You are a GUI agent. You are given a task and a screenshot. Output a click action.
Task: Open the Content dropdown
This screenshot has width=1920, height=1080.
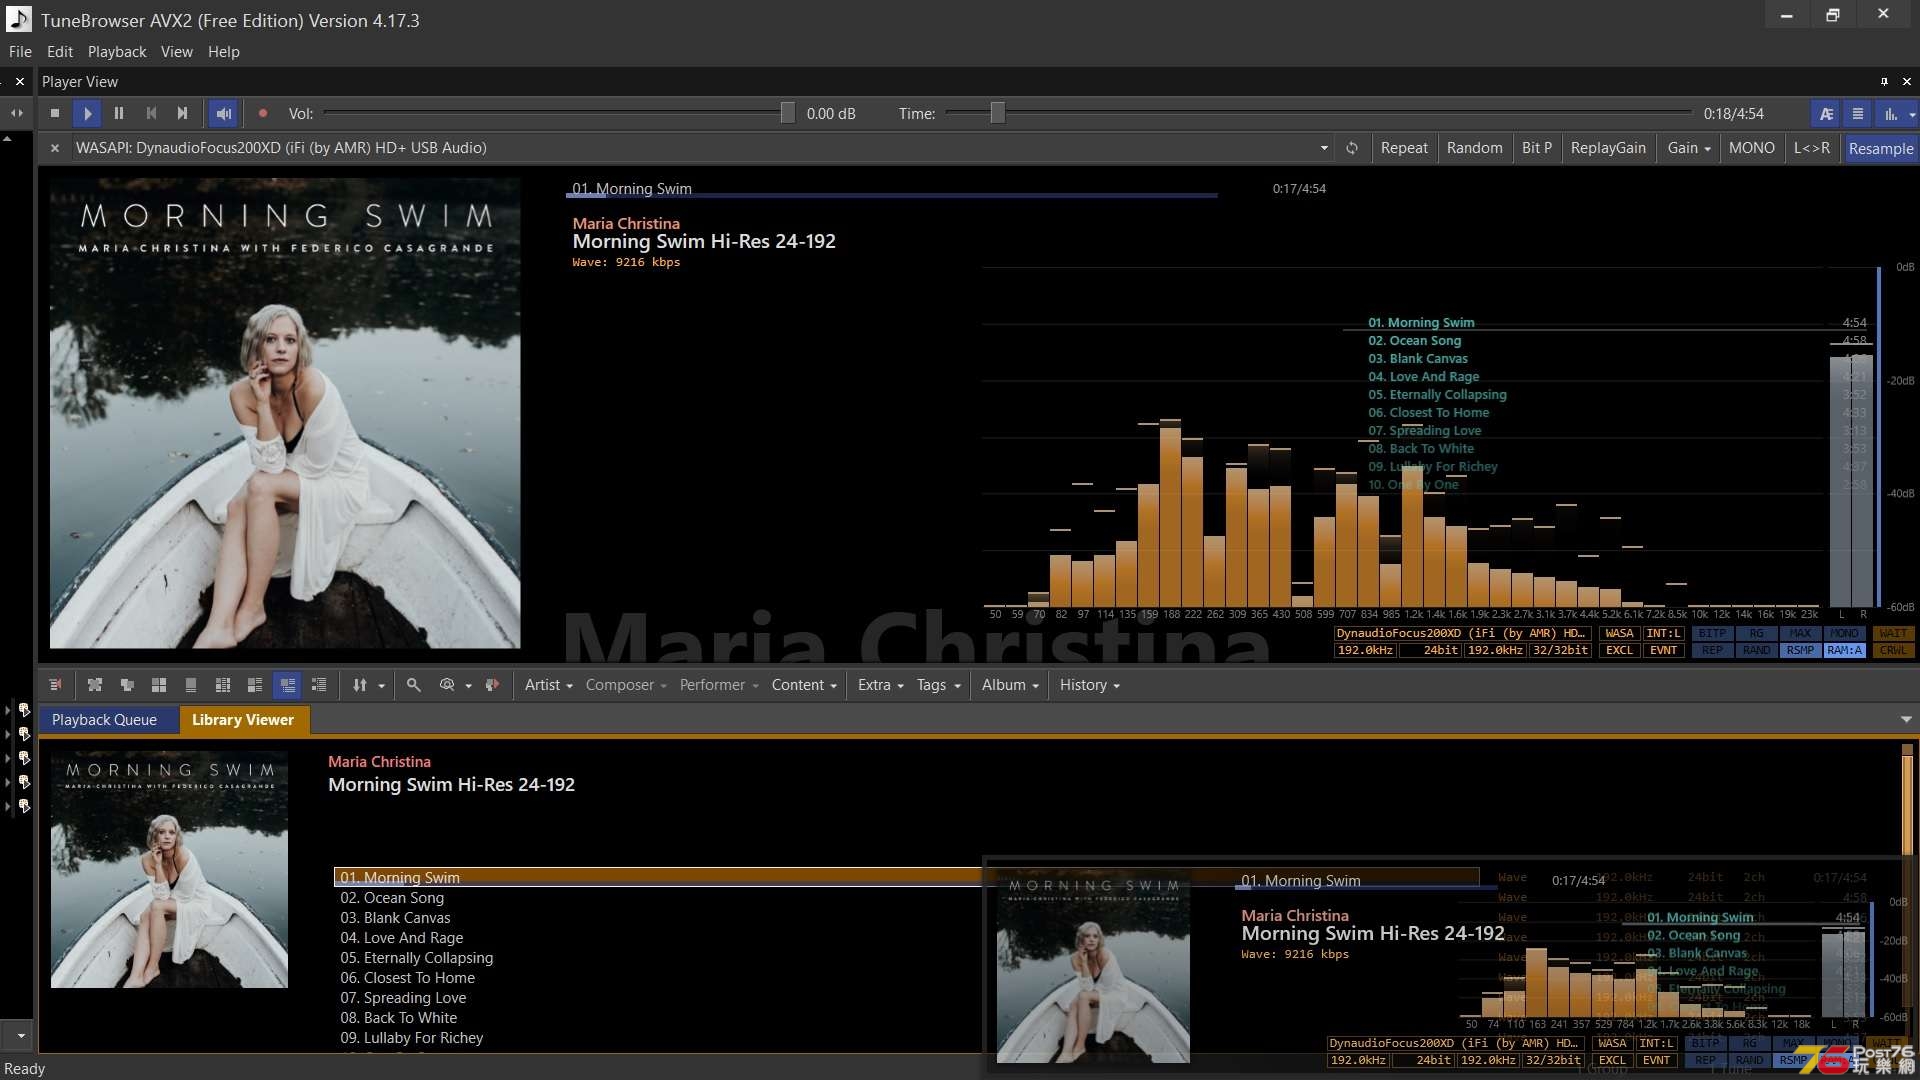tap(804, 685)
